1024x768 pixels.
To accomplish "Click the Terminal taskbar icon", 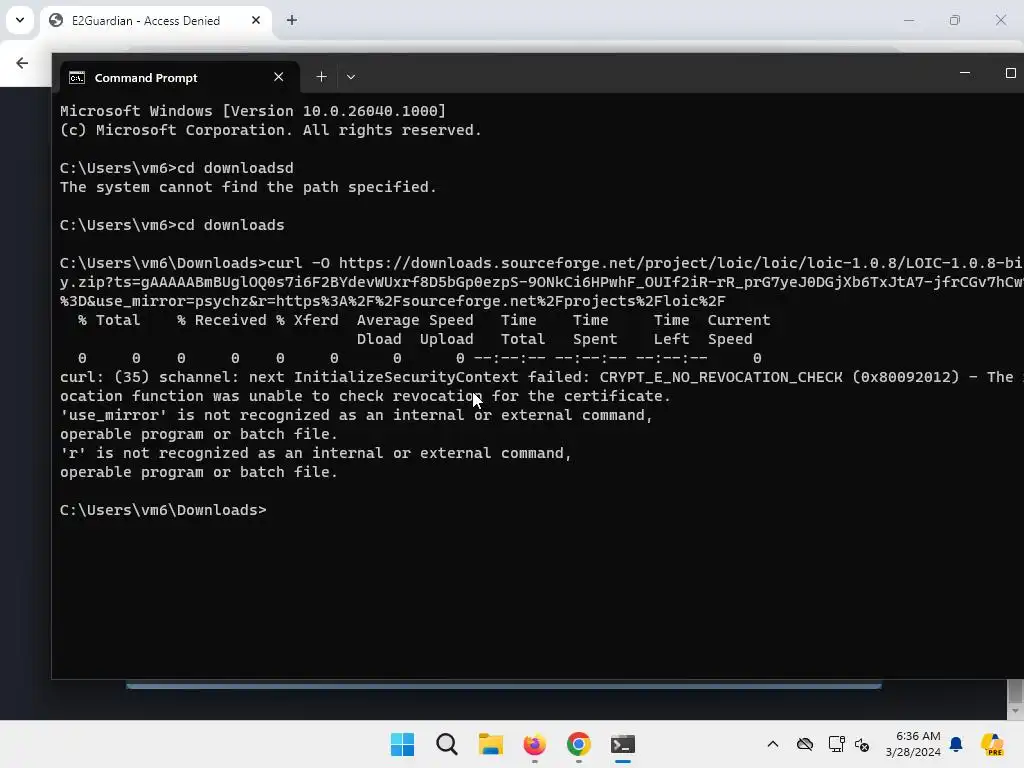I will coord(622,744).
